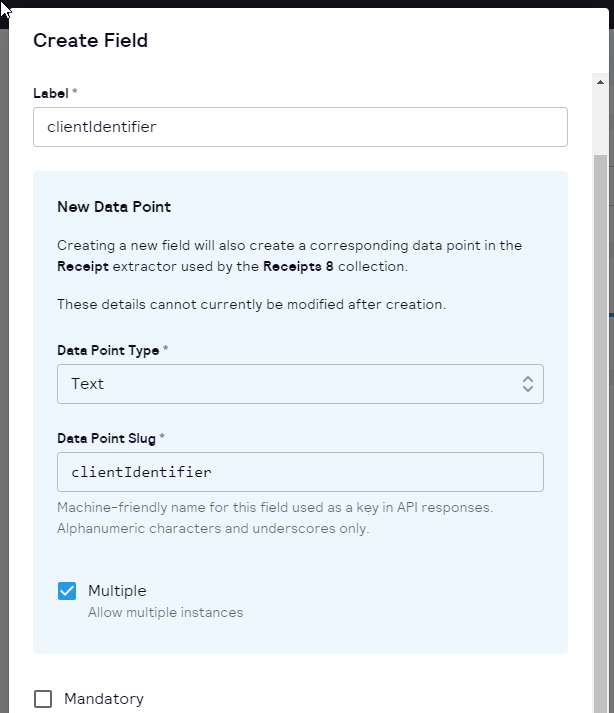The width and height of the screenshot is (614, 713).
Task: Click the 'Allow multiple instances' helper text
Action: click(165, 612)
